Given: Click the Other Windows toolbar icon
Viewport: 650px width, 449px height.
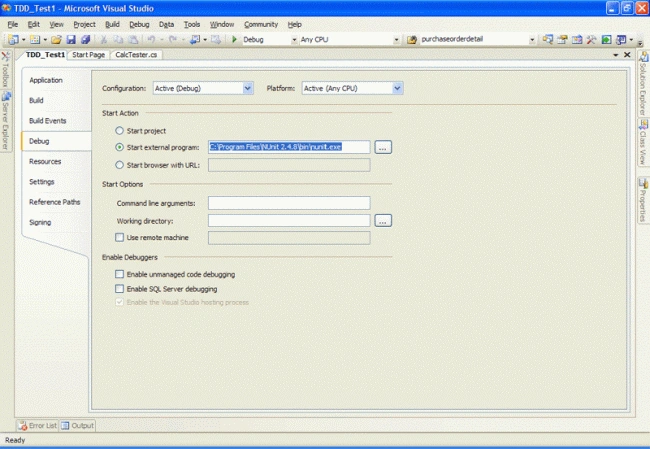Looking at the screenshot, I should pyautogui.click(x=621, y=39).
